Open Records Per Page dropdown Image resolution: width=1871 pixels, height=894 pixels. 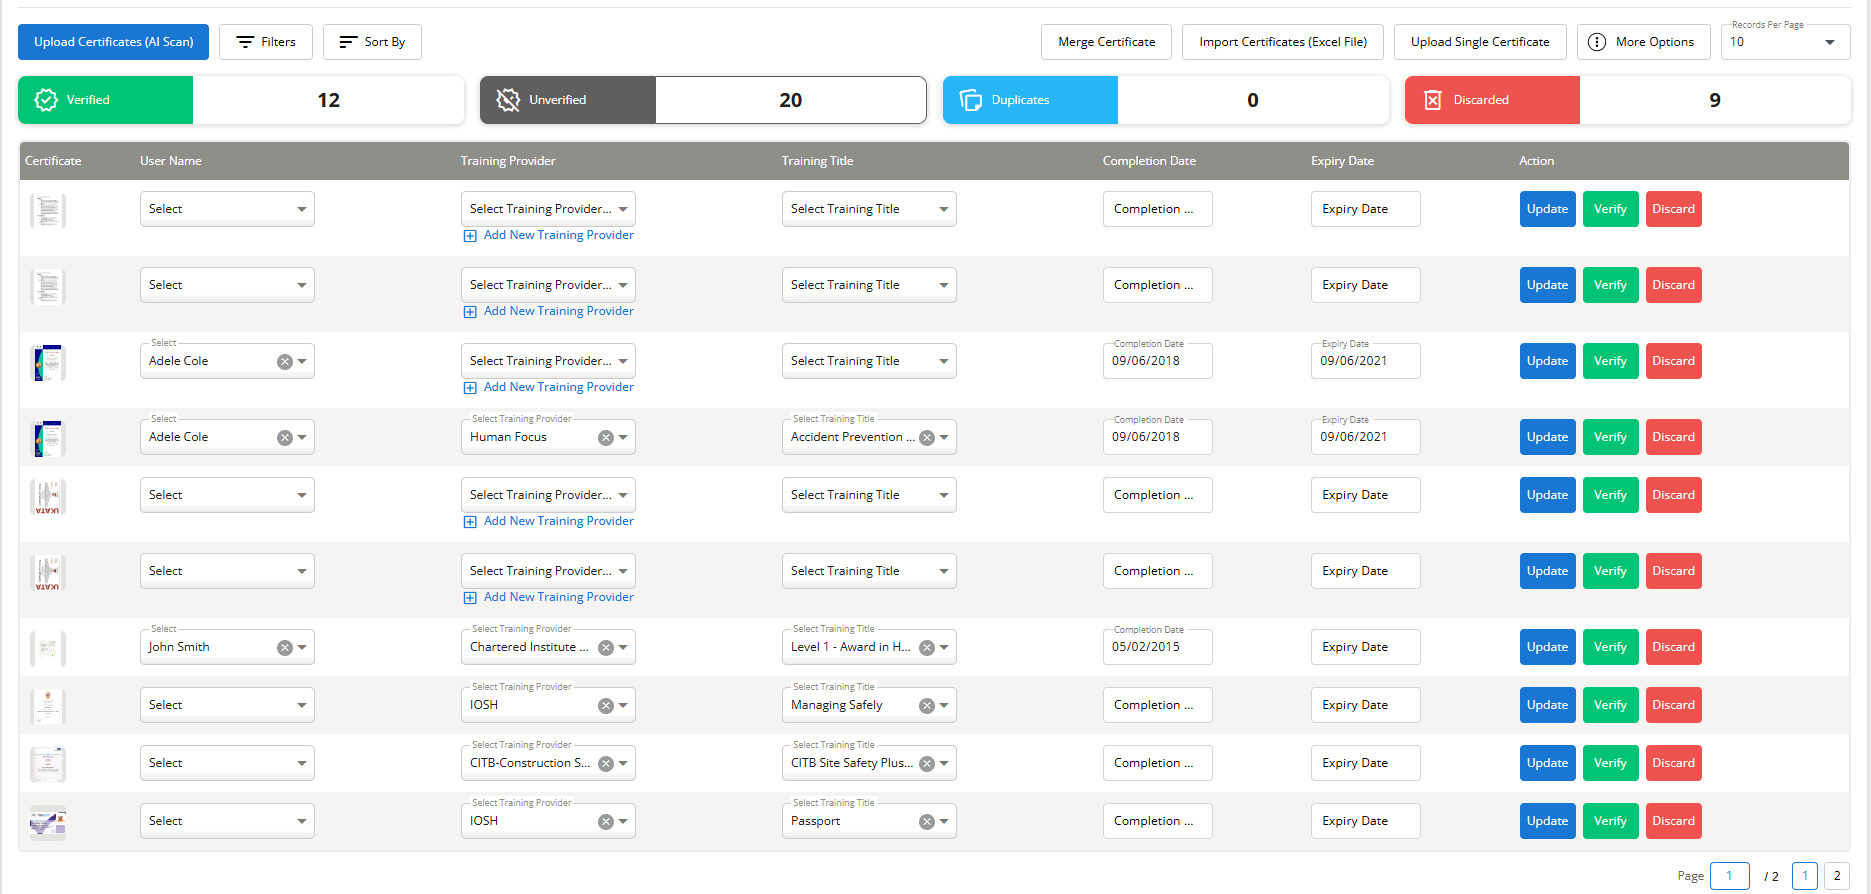click(x=1829, y=42)
